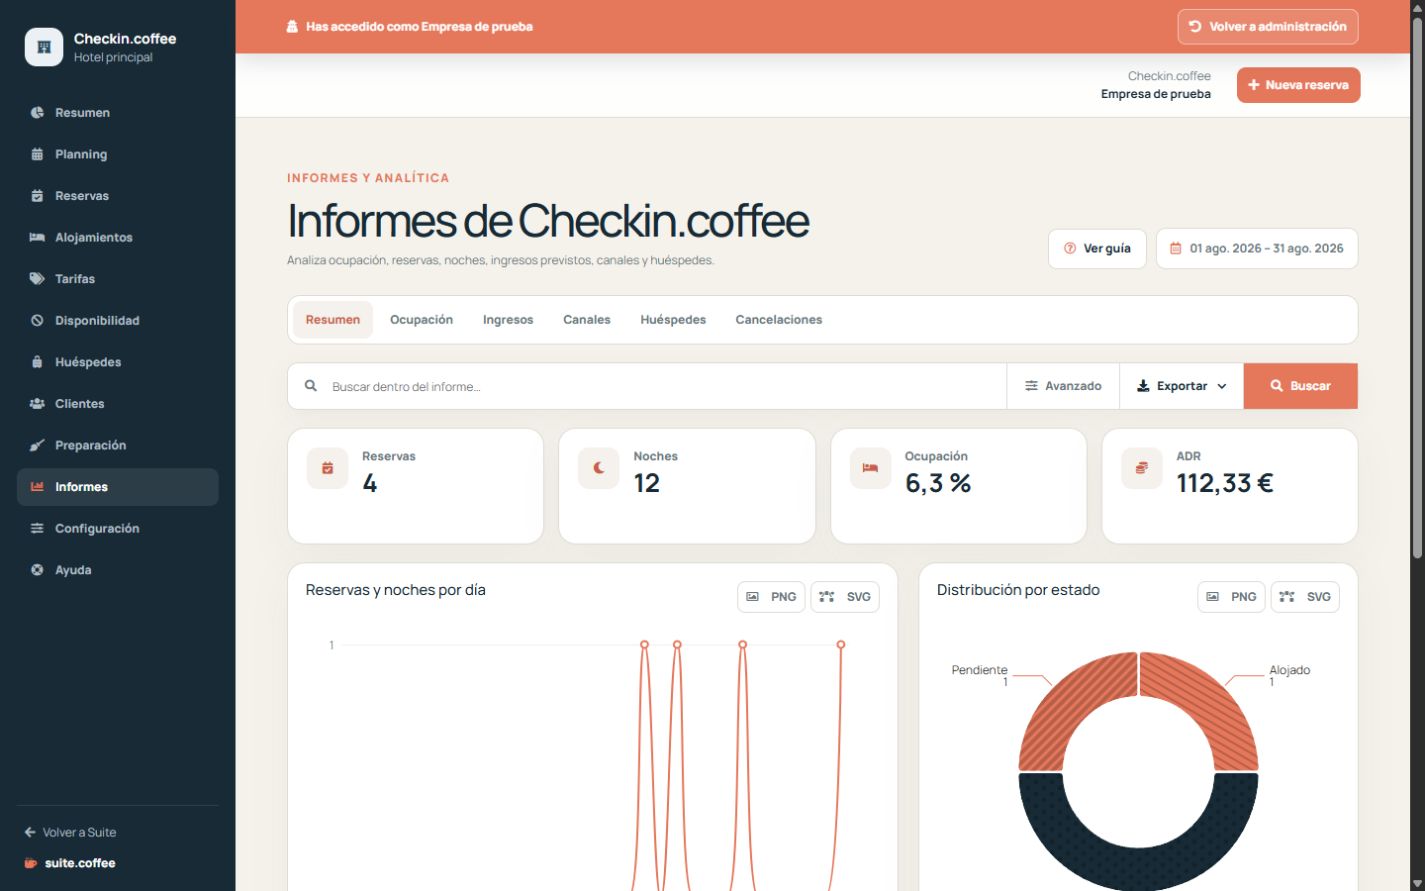Expand the Exportar dropdown
1425x891 pixels.
pos(1181,386)
